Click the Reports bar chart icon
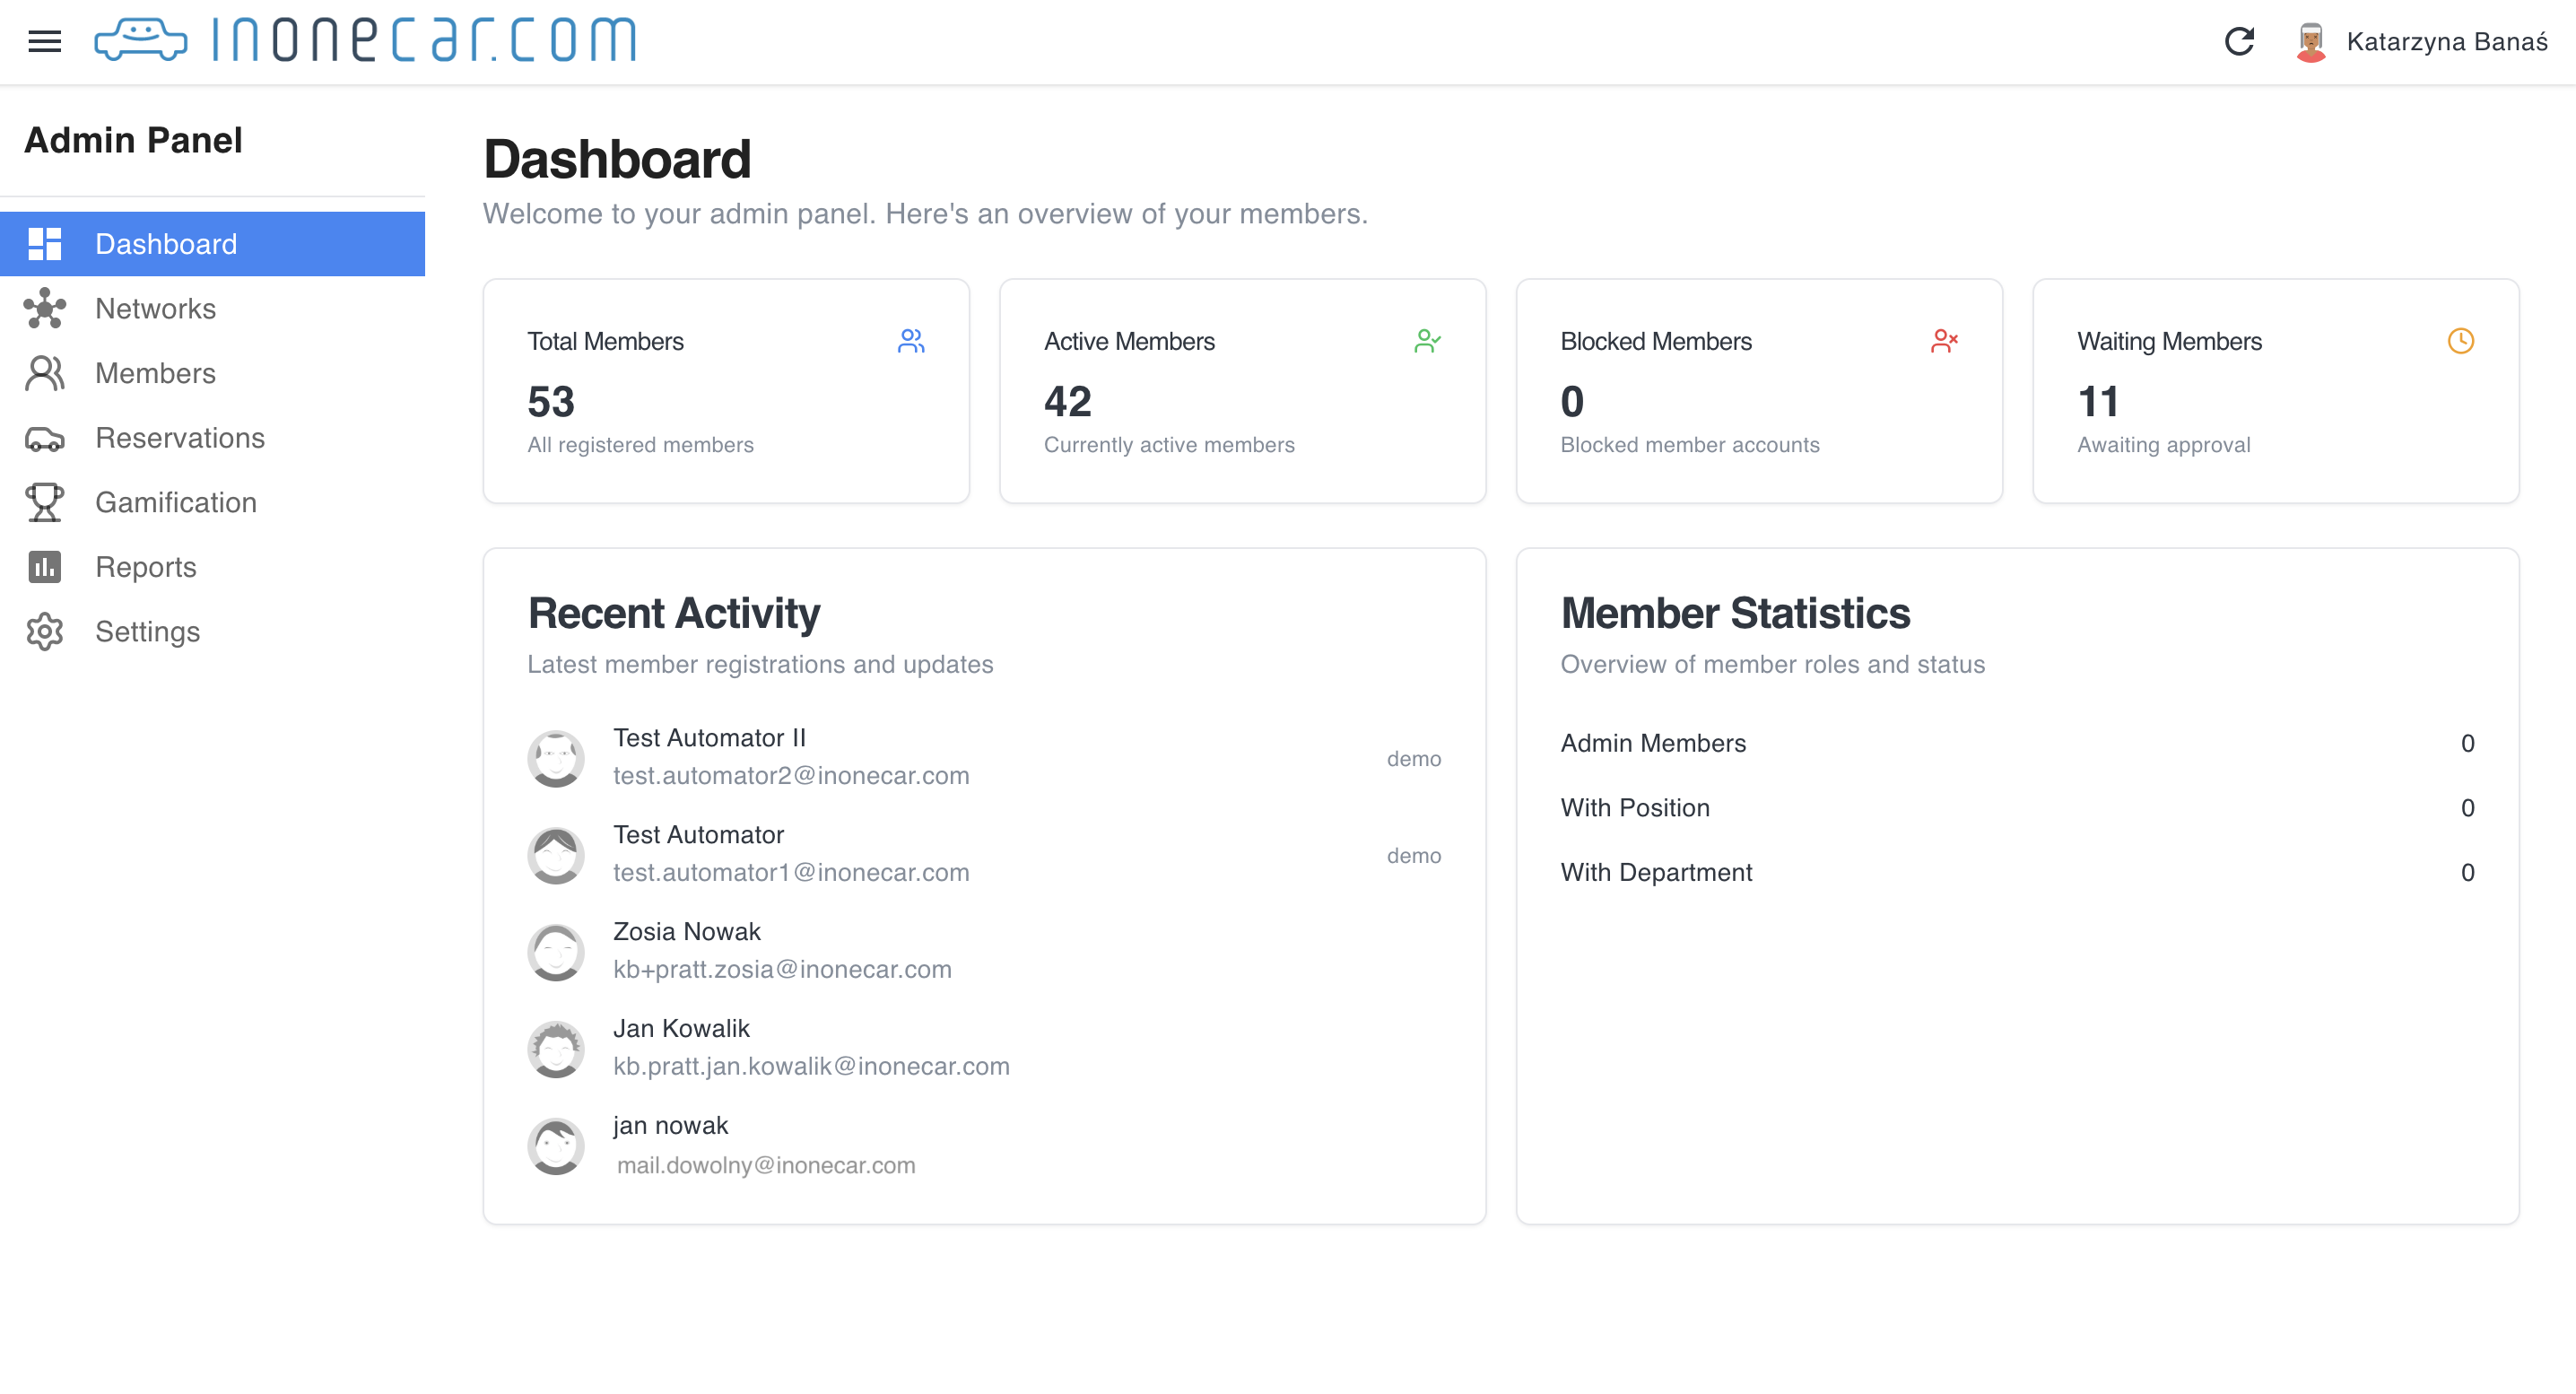The height and width of the screenshot is (1394, 2576). [44, 567]
